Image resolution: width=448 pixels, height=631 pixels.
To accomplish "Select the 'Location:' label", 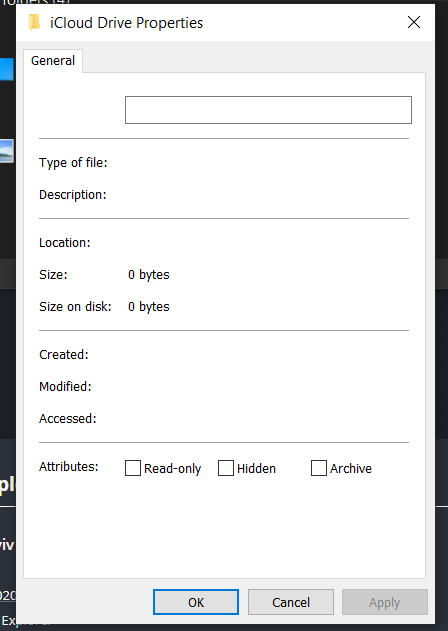I will (65, 243).
